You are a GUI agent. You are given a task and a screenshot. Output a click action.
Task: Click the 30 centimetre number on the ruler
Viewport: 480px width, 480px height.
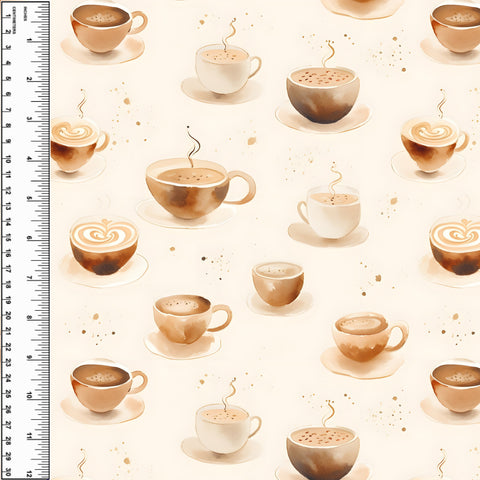pyautogui.click(x=8, y=473)
